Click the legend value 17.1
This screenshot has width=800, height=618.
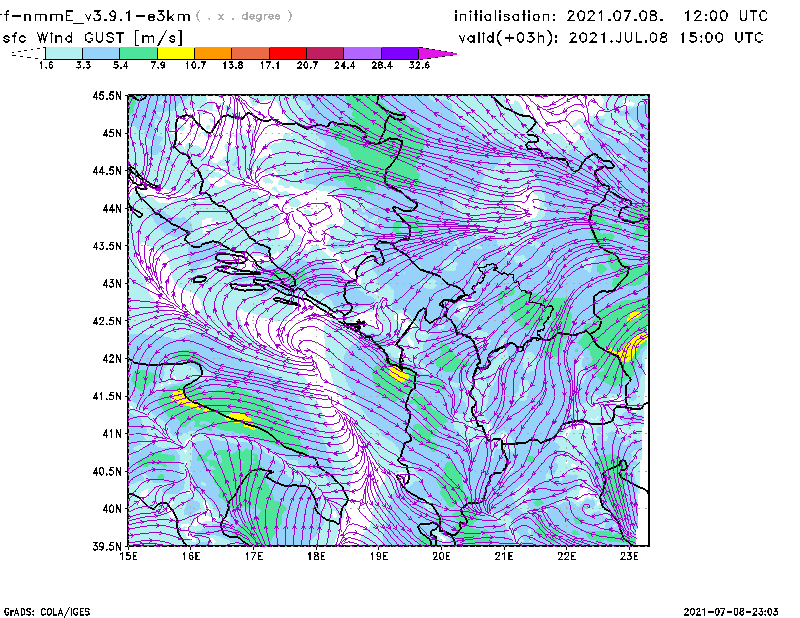point(270,65)
